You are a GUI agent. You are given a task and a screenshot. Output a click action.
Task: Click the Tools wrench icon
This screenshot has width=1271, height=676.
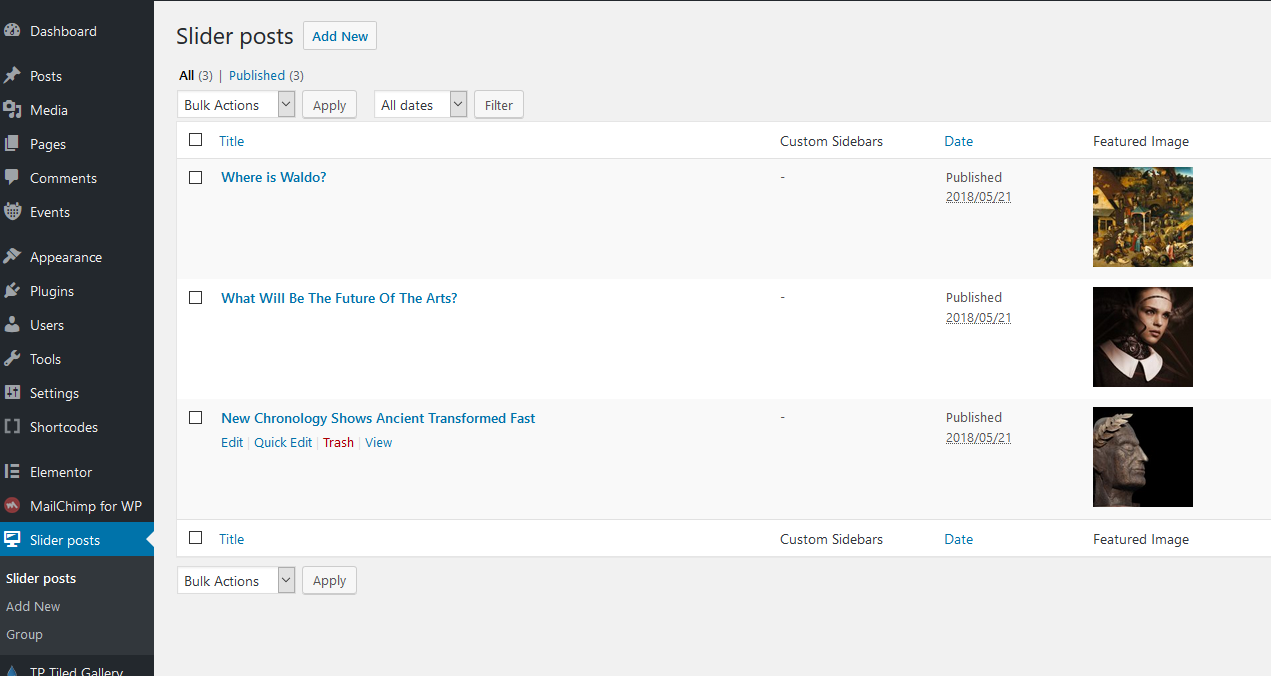point(12,359)
